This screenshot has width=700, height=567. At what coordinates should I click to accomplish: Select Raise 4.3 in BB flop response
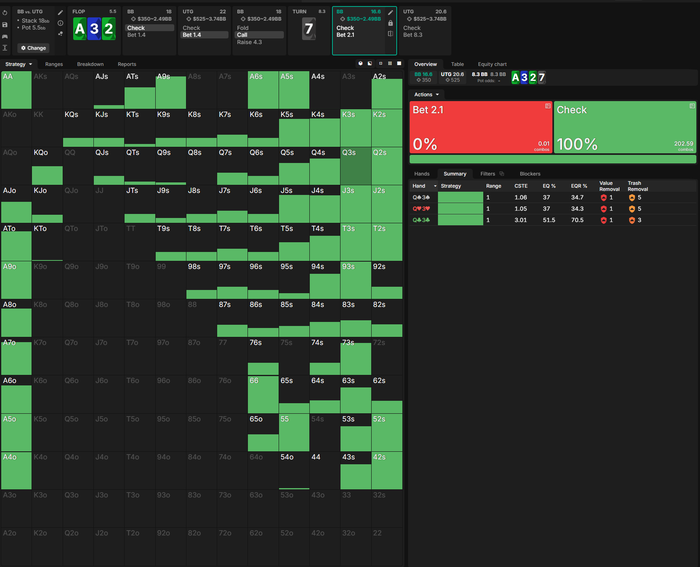249,42
